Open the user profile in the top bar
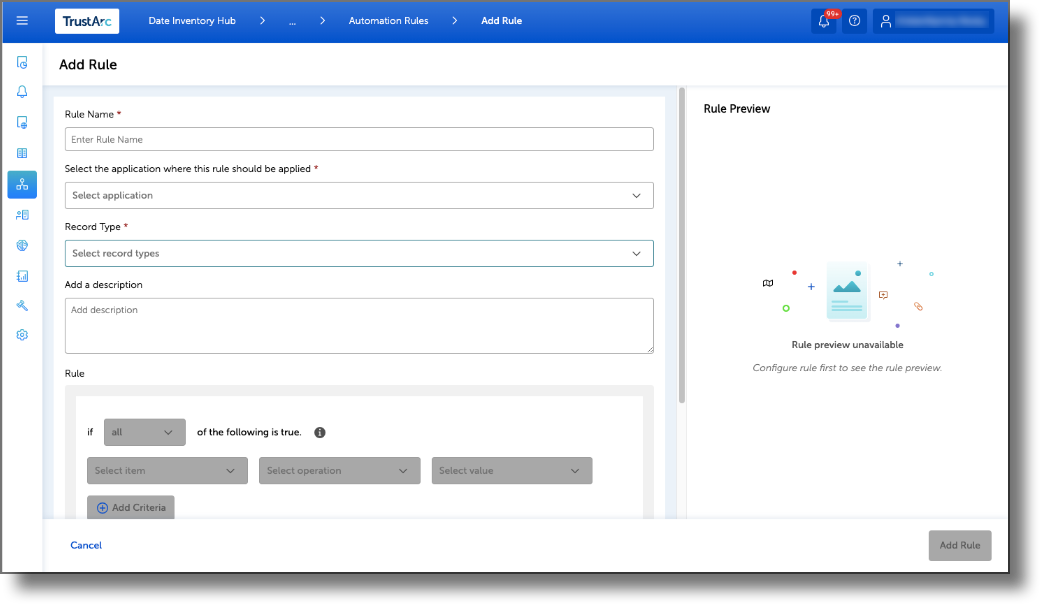1041x605 pixels. pyautogui.click(x=932, y=20)
